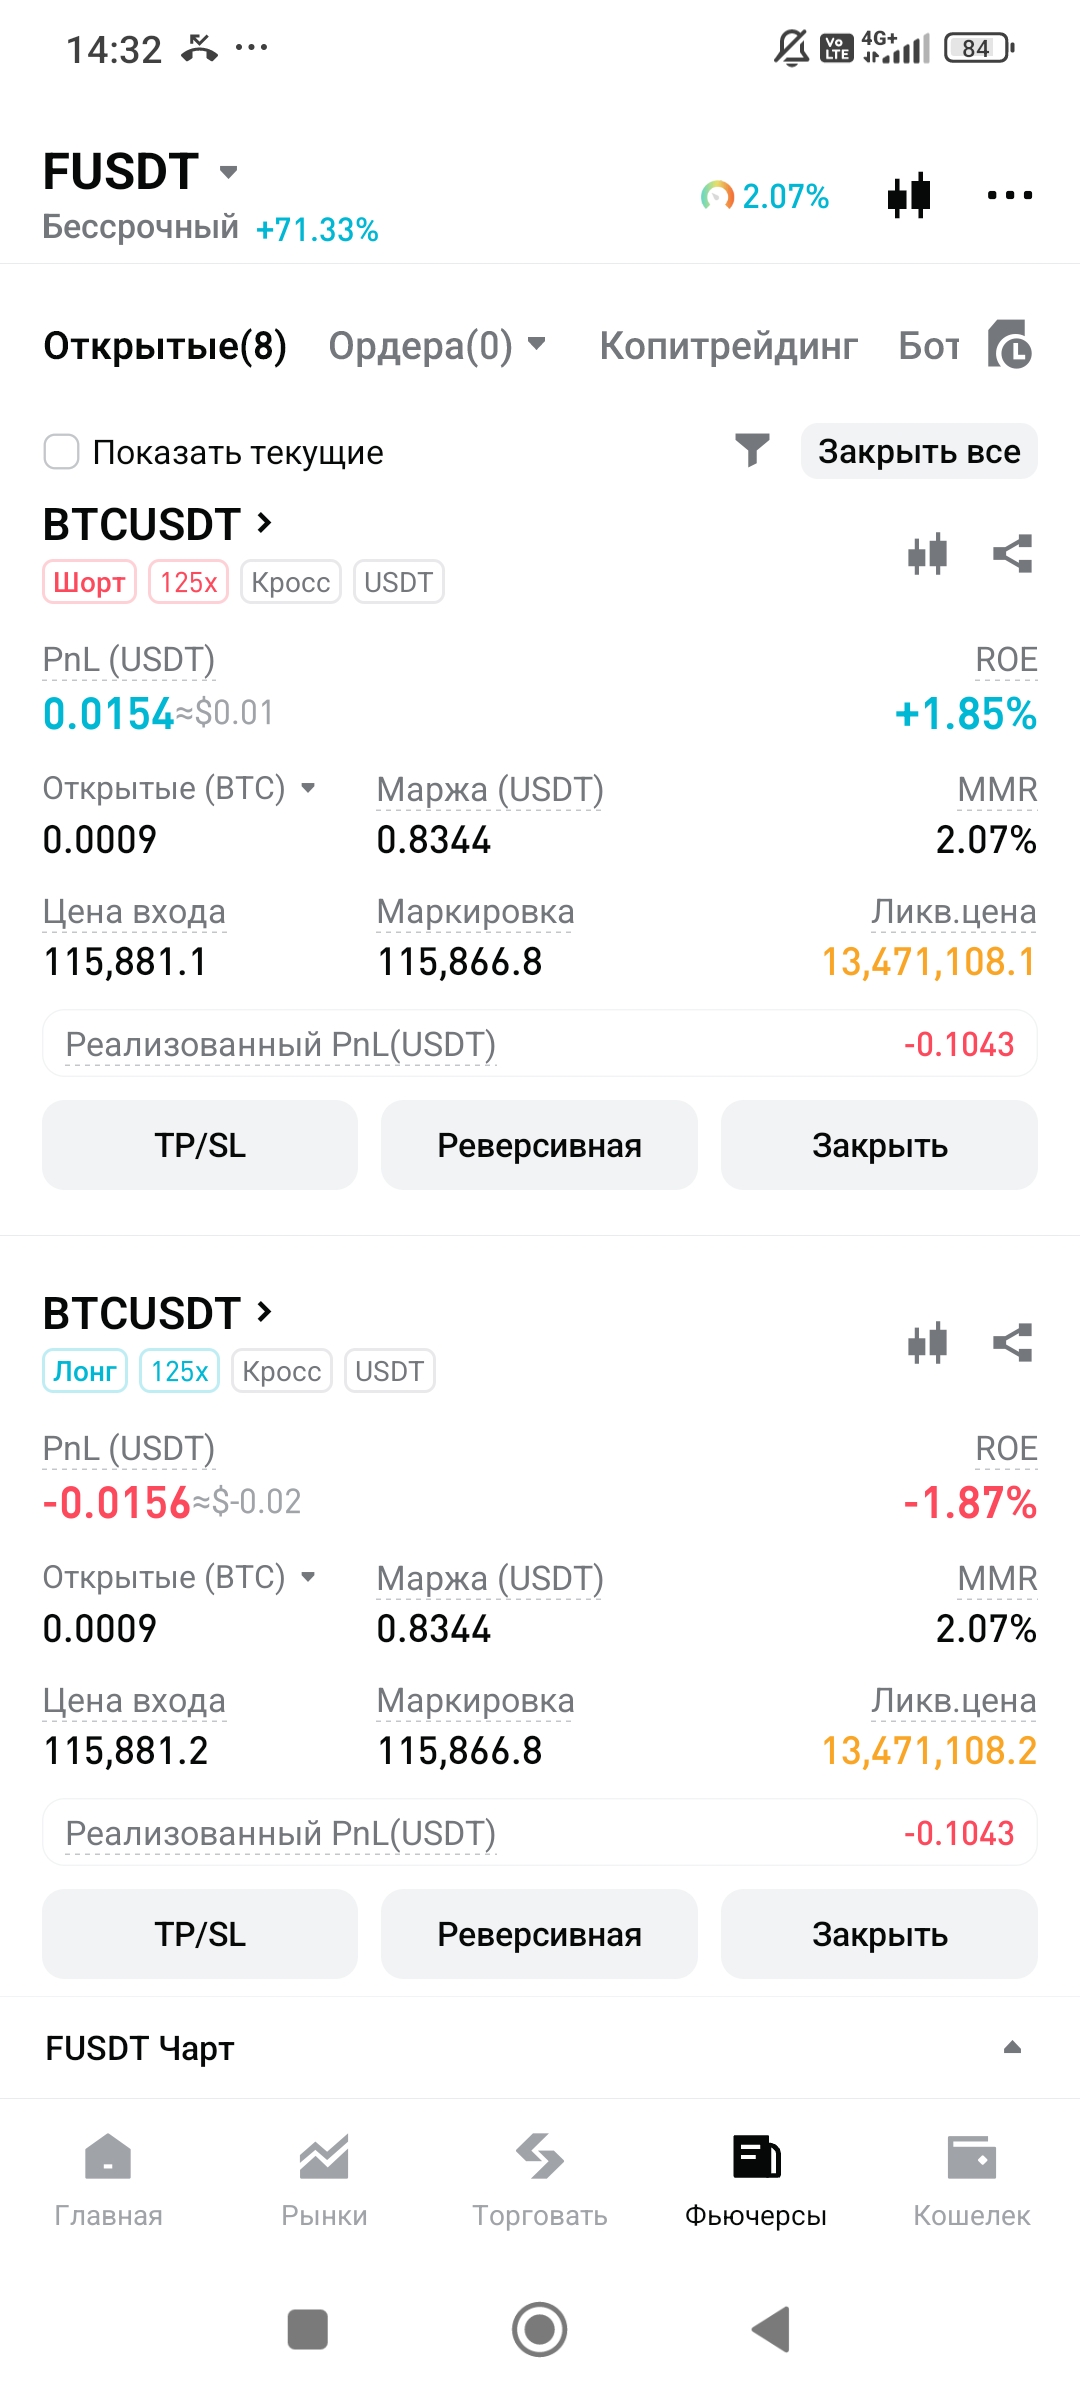Open chart for the Short BTCUSDT position
Viewport: 1080px width, 2400px height.
927,553
